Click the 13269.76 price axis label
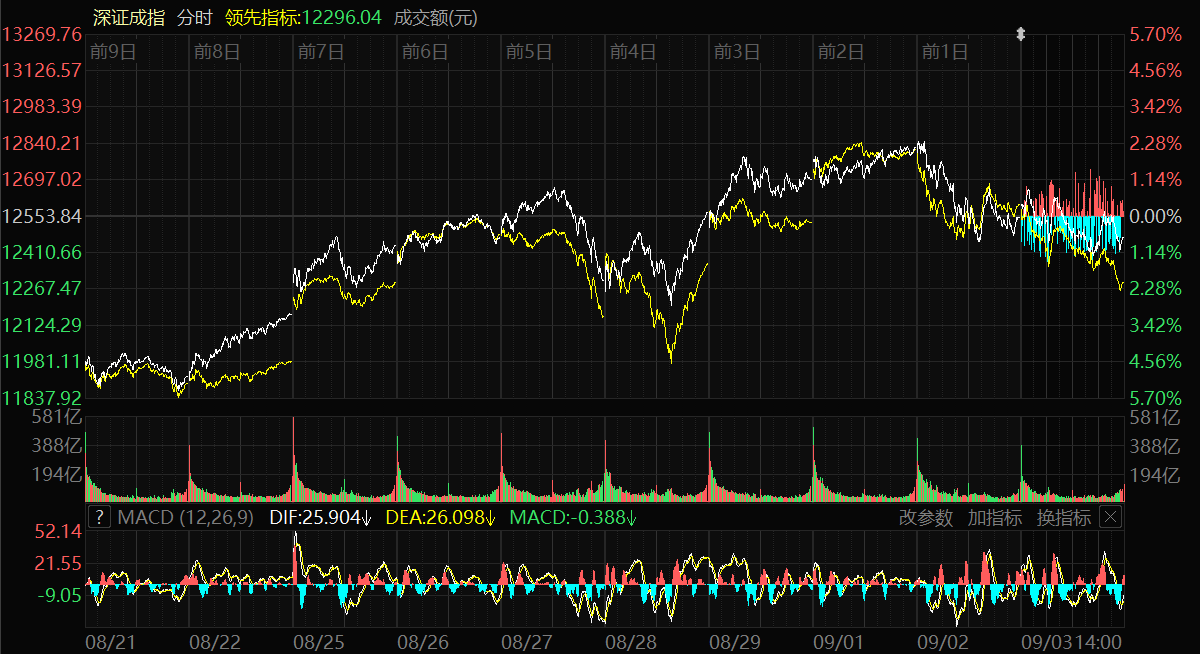Viewport: 1200px width, 654px height. click(x=42, y=34)
